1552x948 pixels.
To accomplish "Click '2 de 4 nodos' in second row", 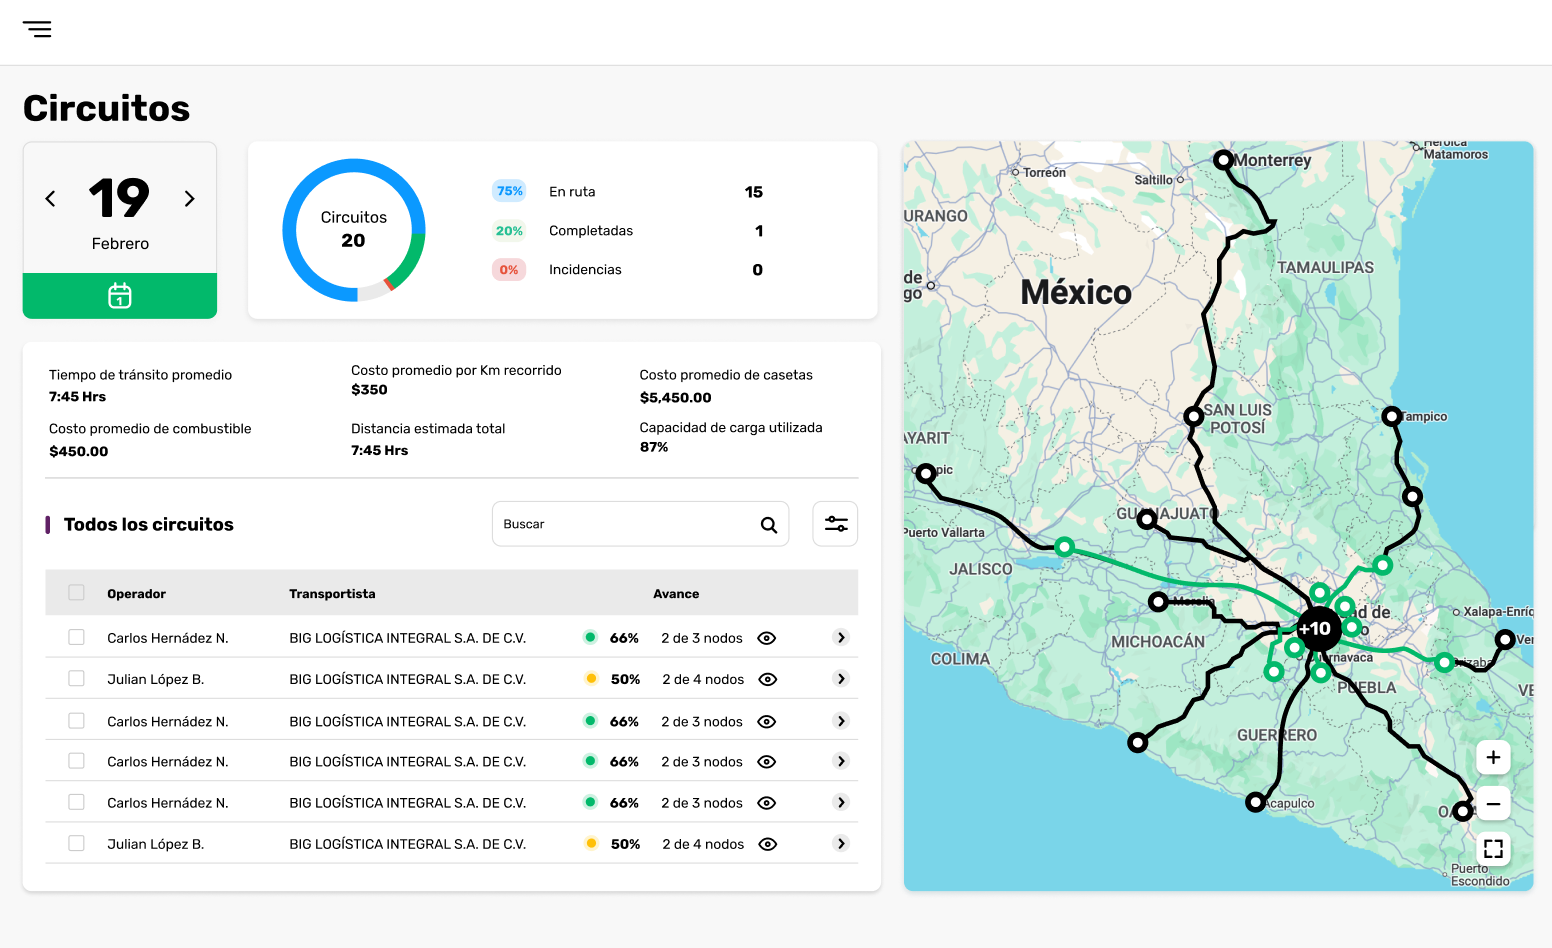I will [x=703, y=679].
